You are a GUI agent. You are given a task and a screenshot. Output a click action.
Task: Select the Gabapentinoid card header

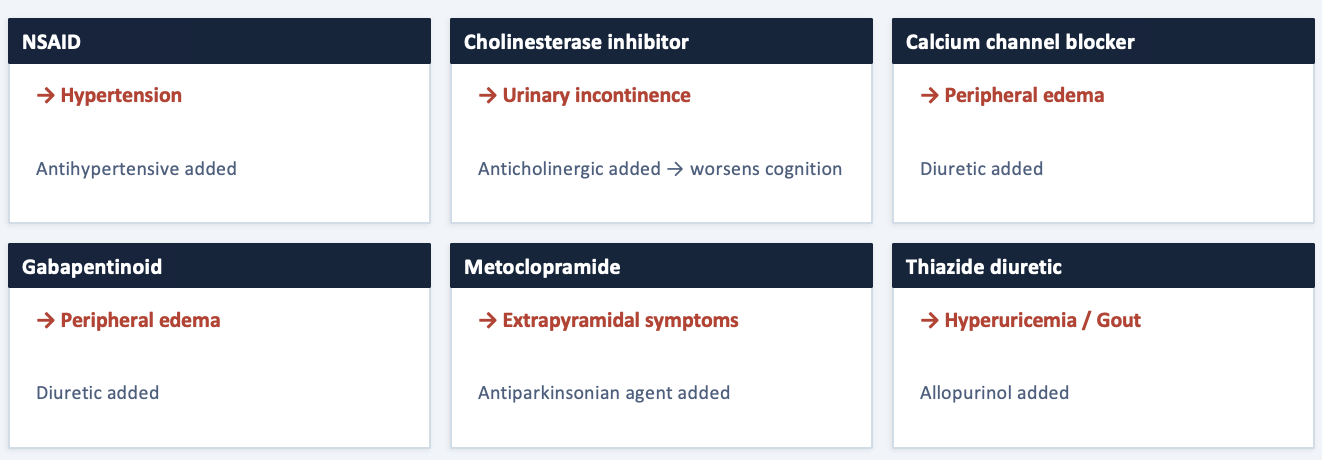tap(219, 267)
